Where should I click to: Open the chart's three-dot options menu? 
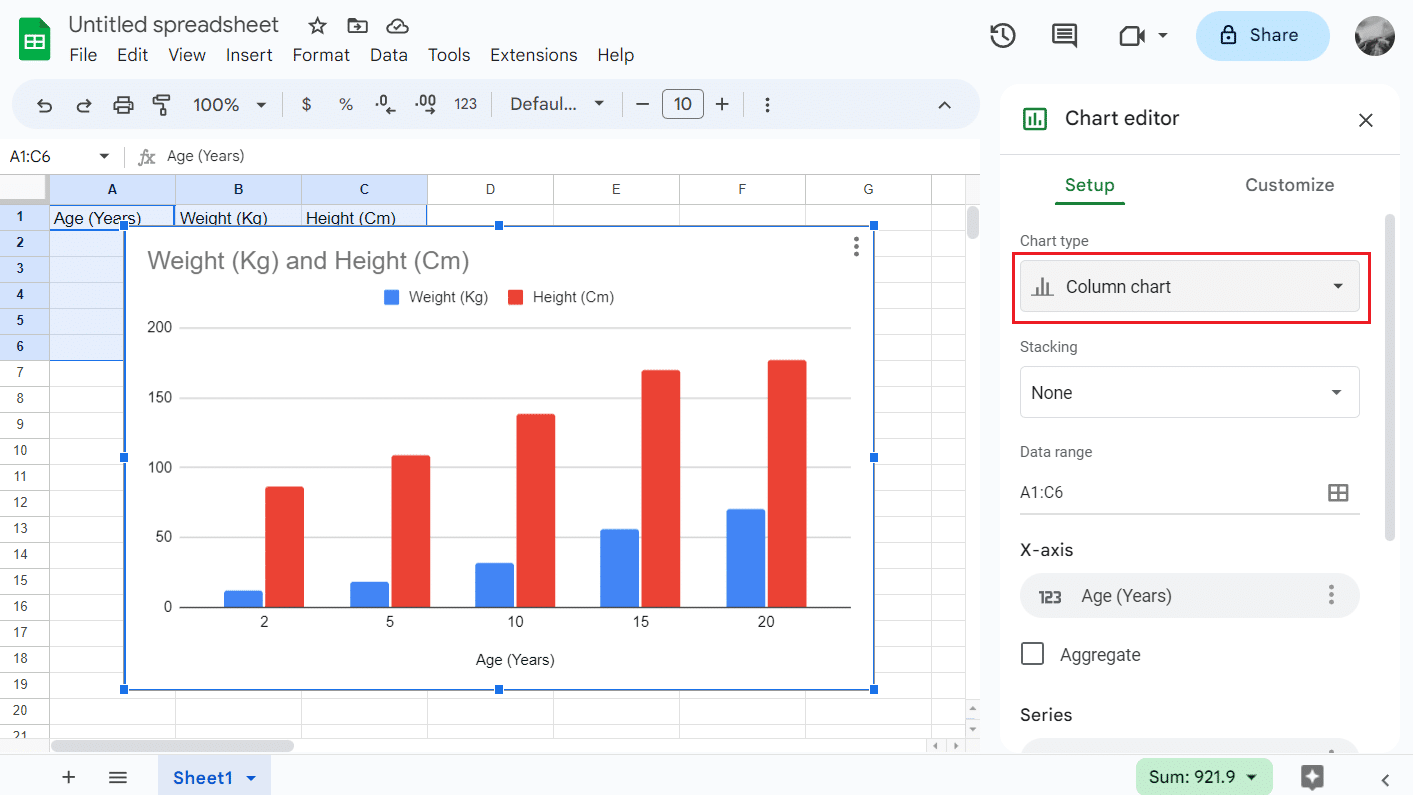click(x=856, y=247)
